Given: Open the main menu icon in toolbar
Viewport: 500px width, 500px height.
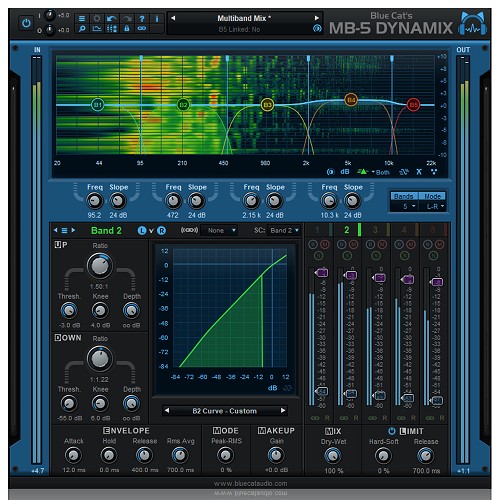Looking at the screenshot, I should coord(82,18).
